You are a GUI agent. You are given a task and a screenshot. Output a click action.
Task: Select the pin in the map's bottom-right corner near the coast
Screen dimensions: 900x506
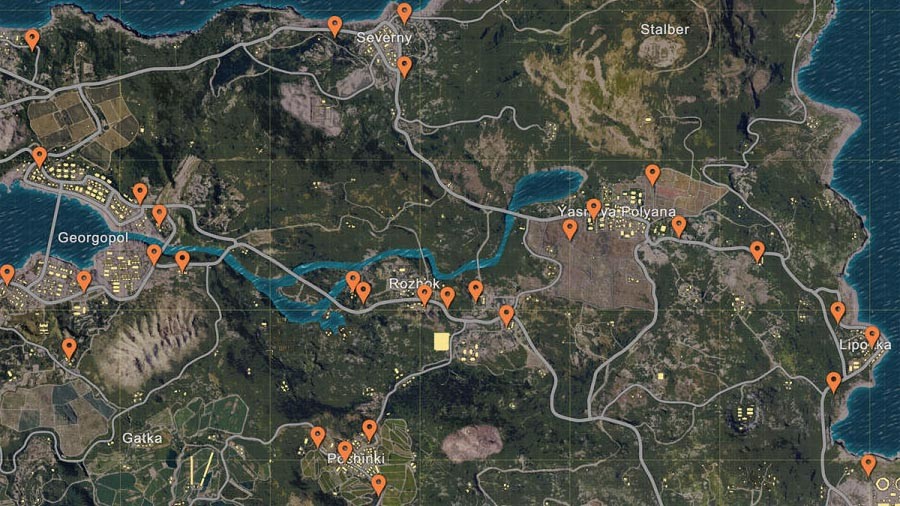[x=868, y=465]
